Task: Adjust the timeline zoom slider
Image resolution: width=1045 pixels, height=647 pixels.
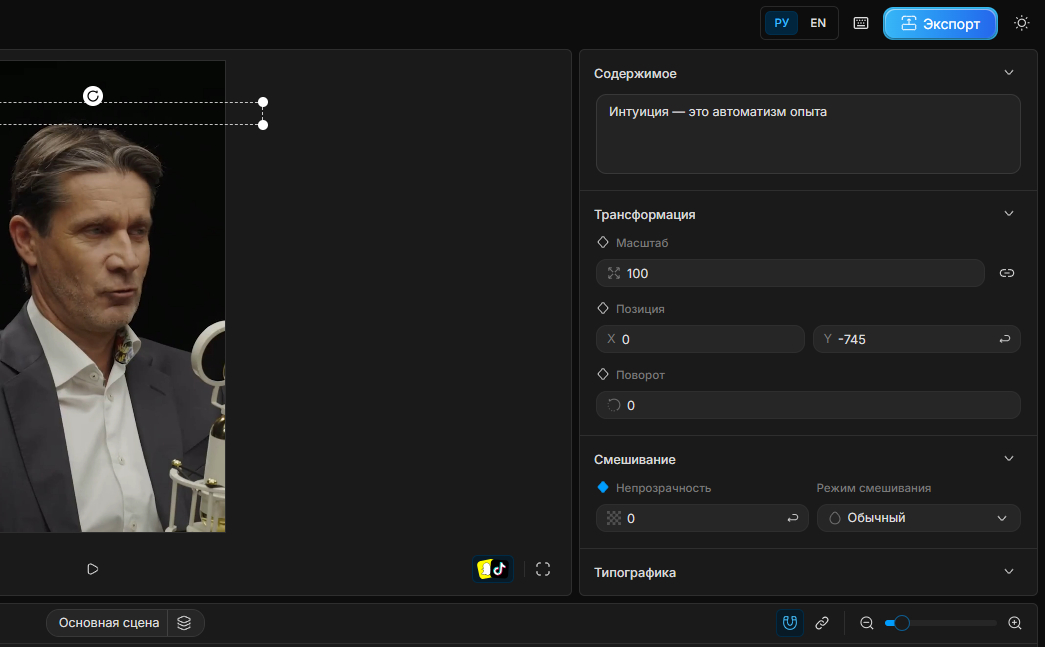Action: 901,623
